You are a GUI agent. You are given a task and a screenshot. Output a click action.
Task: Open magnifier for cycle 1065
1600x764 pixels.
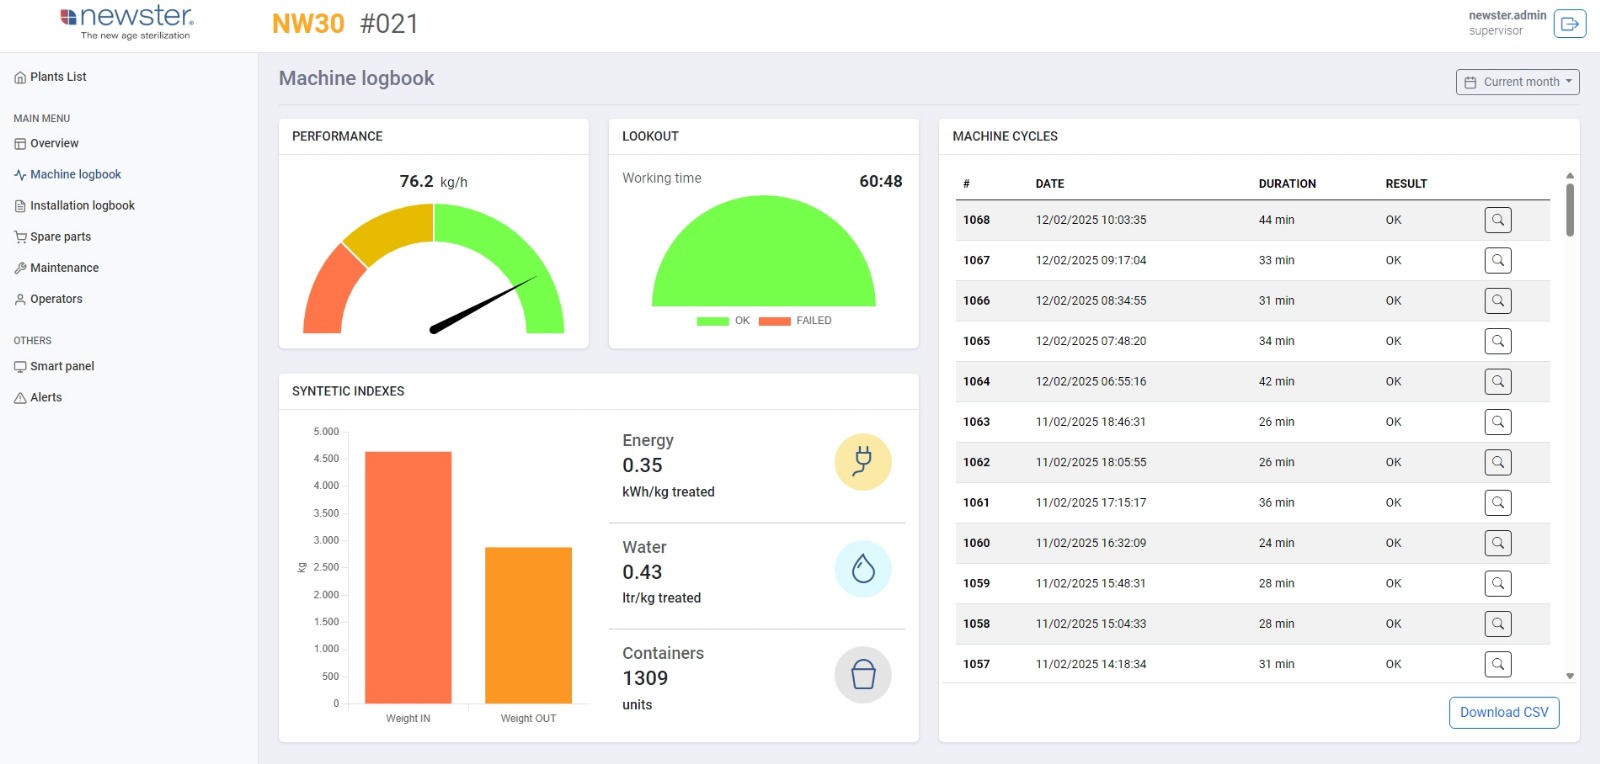(1497, 341)
